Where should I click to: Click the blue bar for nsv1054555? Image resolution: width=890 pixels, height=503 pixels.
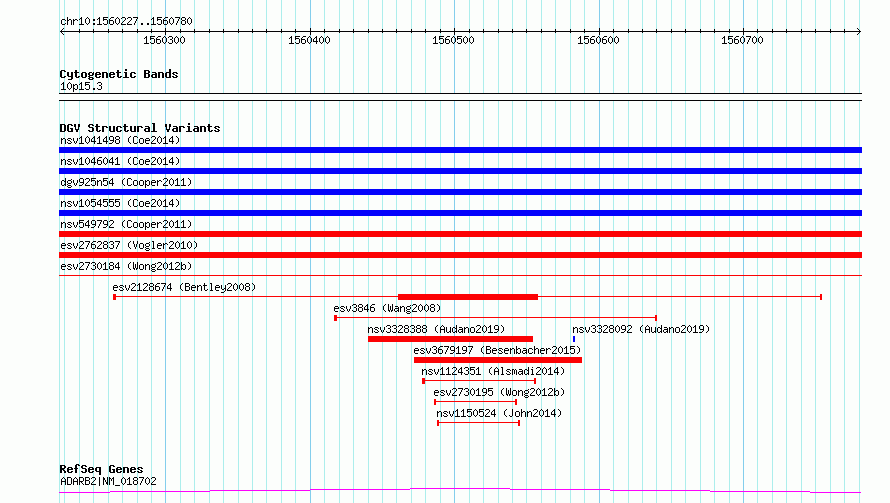pos(460,213)
